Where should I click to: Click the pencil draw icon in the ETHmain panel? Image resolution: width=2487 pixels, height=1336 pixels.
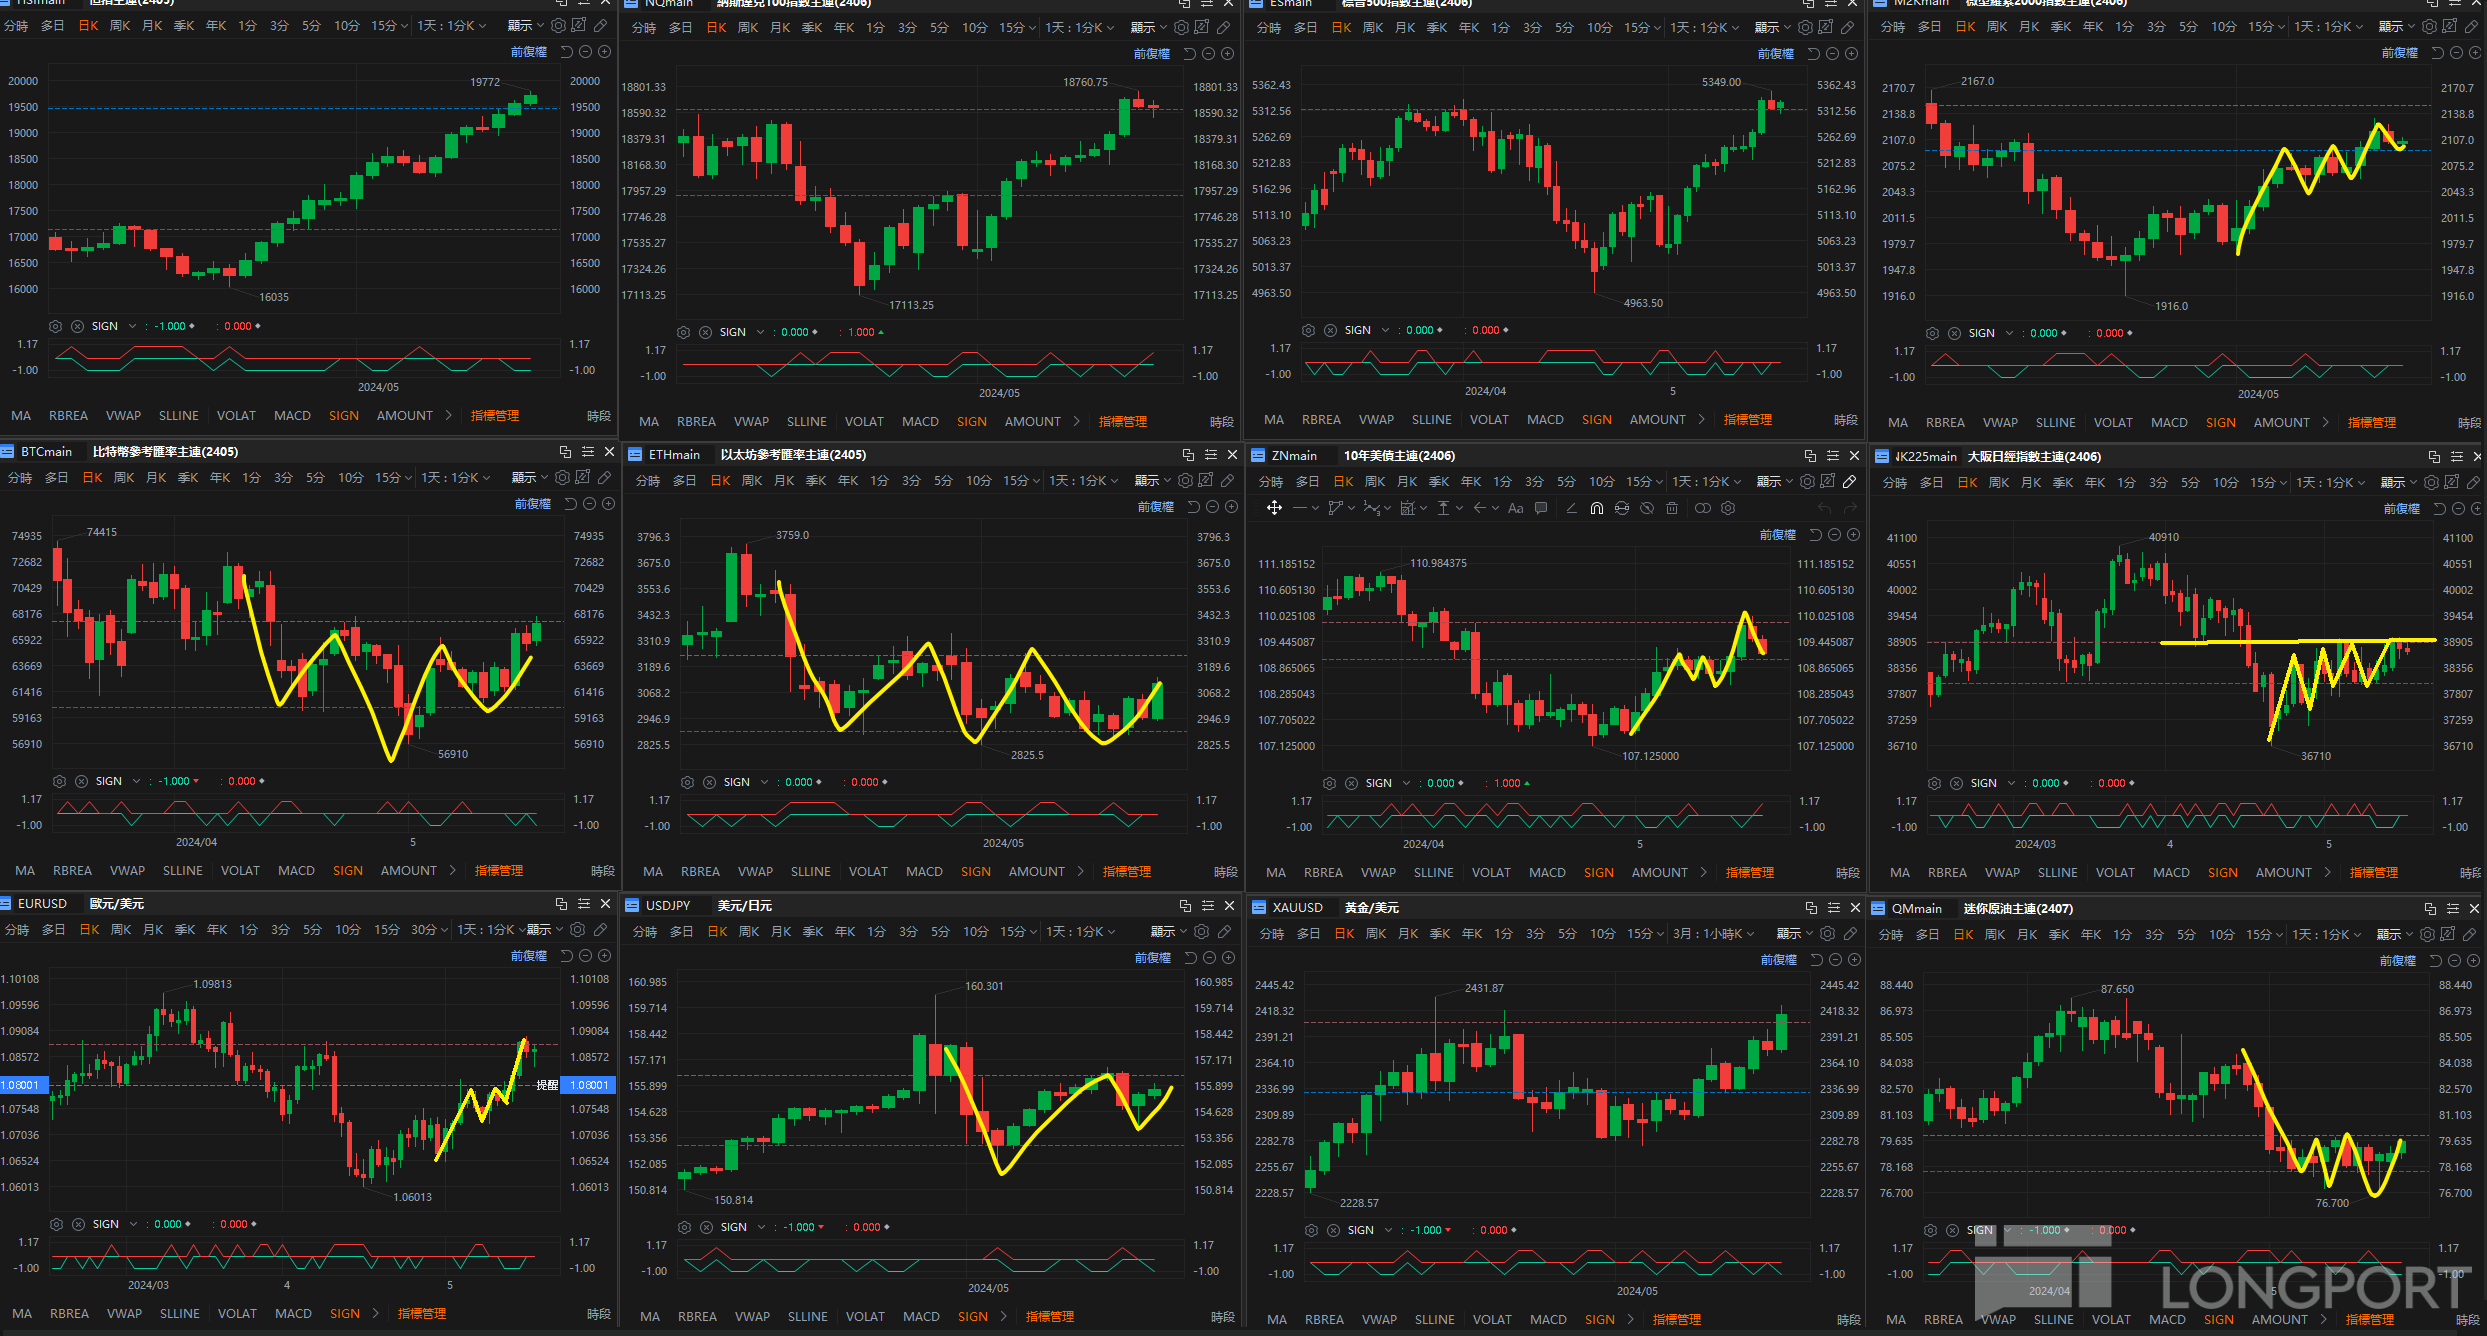(1228, 481)
